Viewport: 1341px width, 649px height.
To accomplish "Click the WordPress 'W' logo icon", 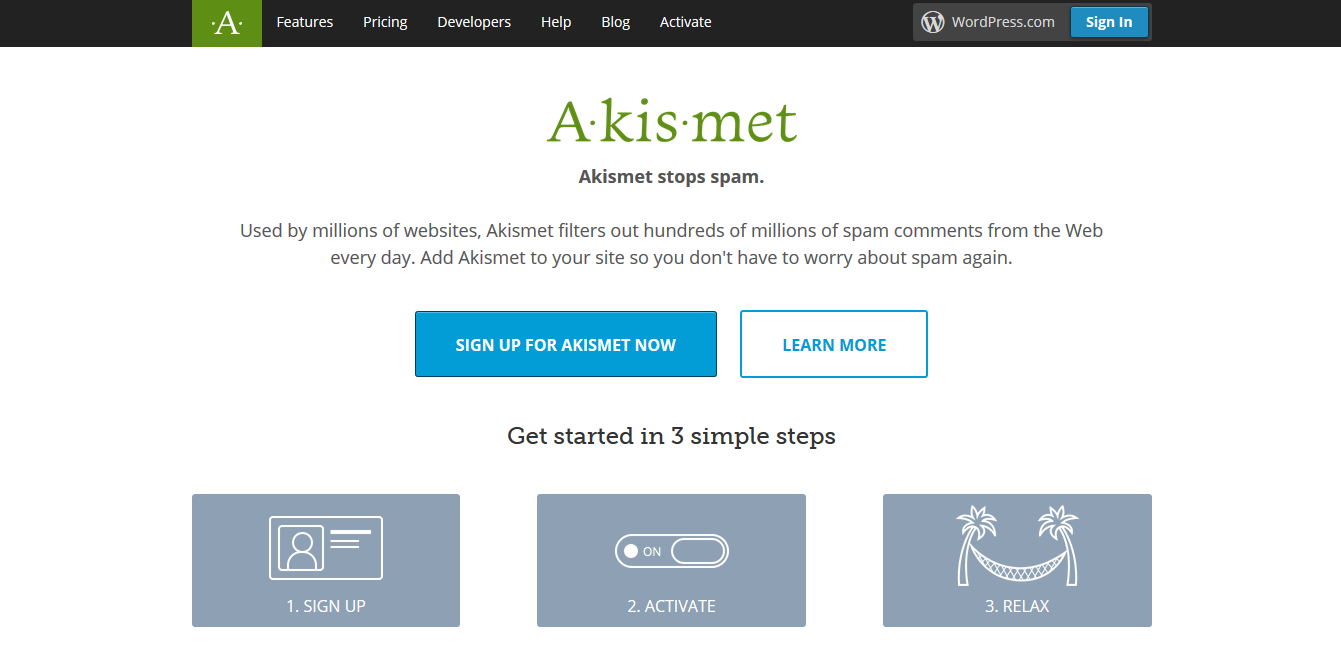I will pyautogui.click(x=933, y=22).
